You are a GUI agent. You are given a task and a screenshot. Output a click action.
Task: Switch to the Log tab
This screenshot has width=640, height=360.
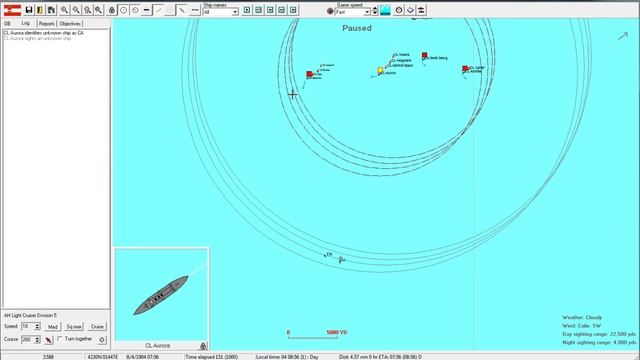(25, 23)
